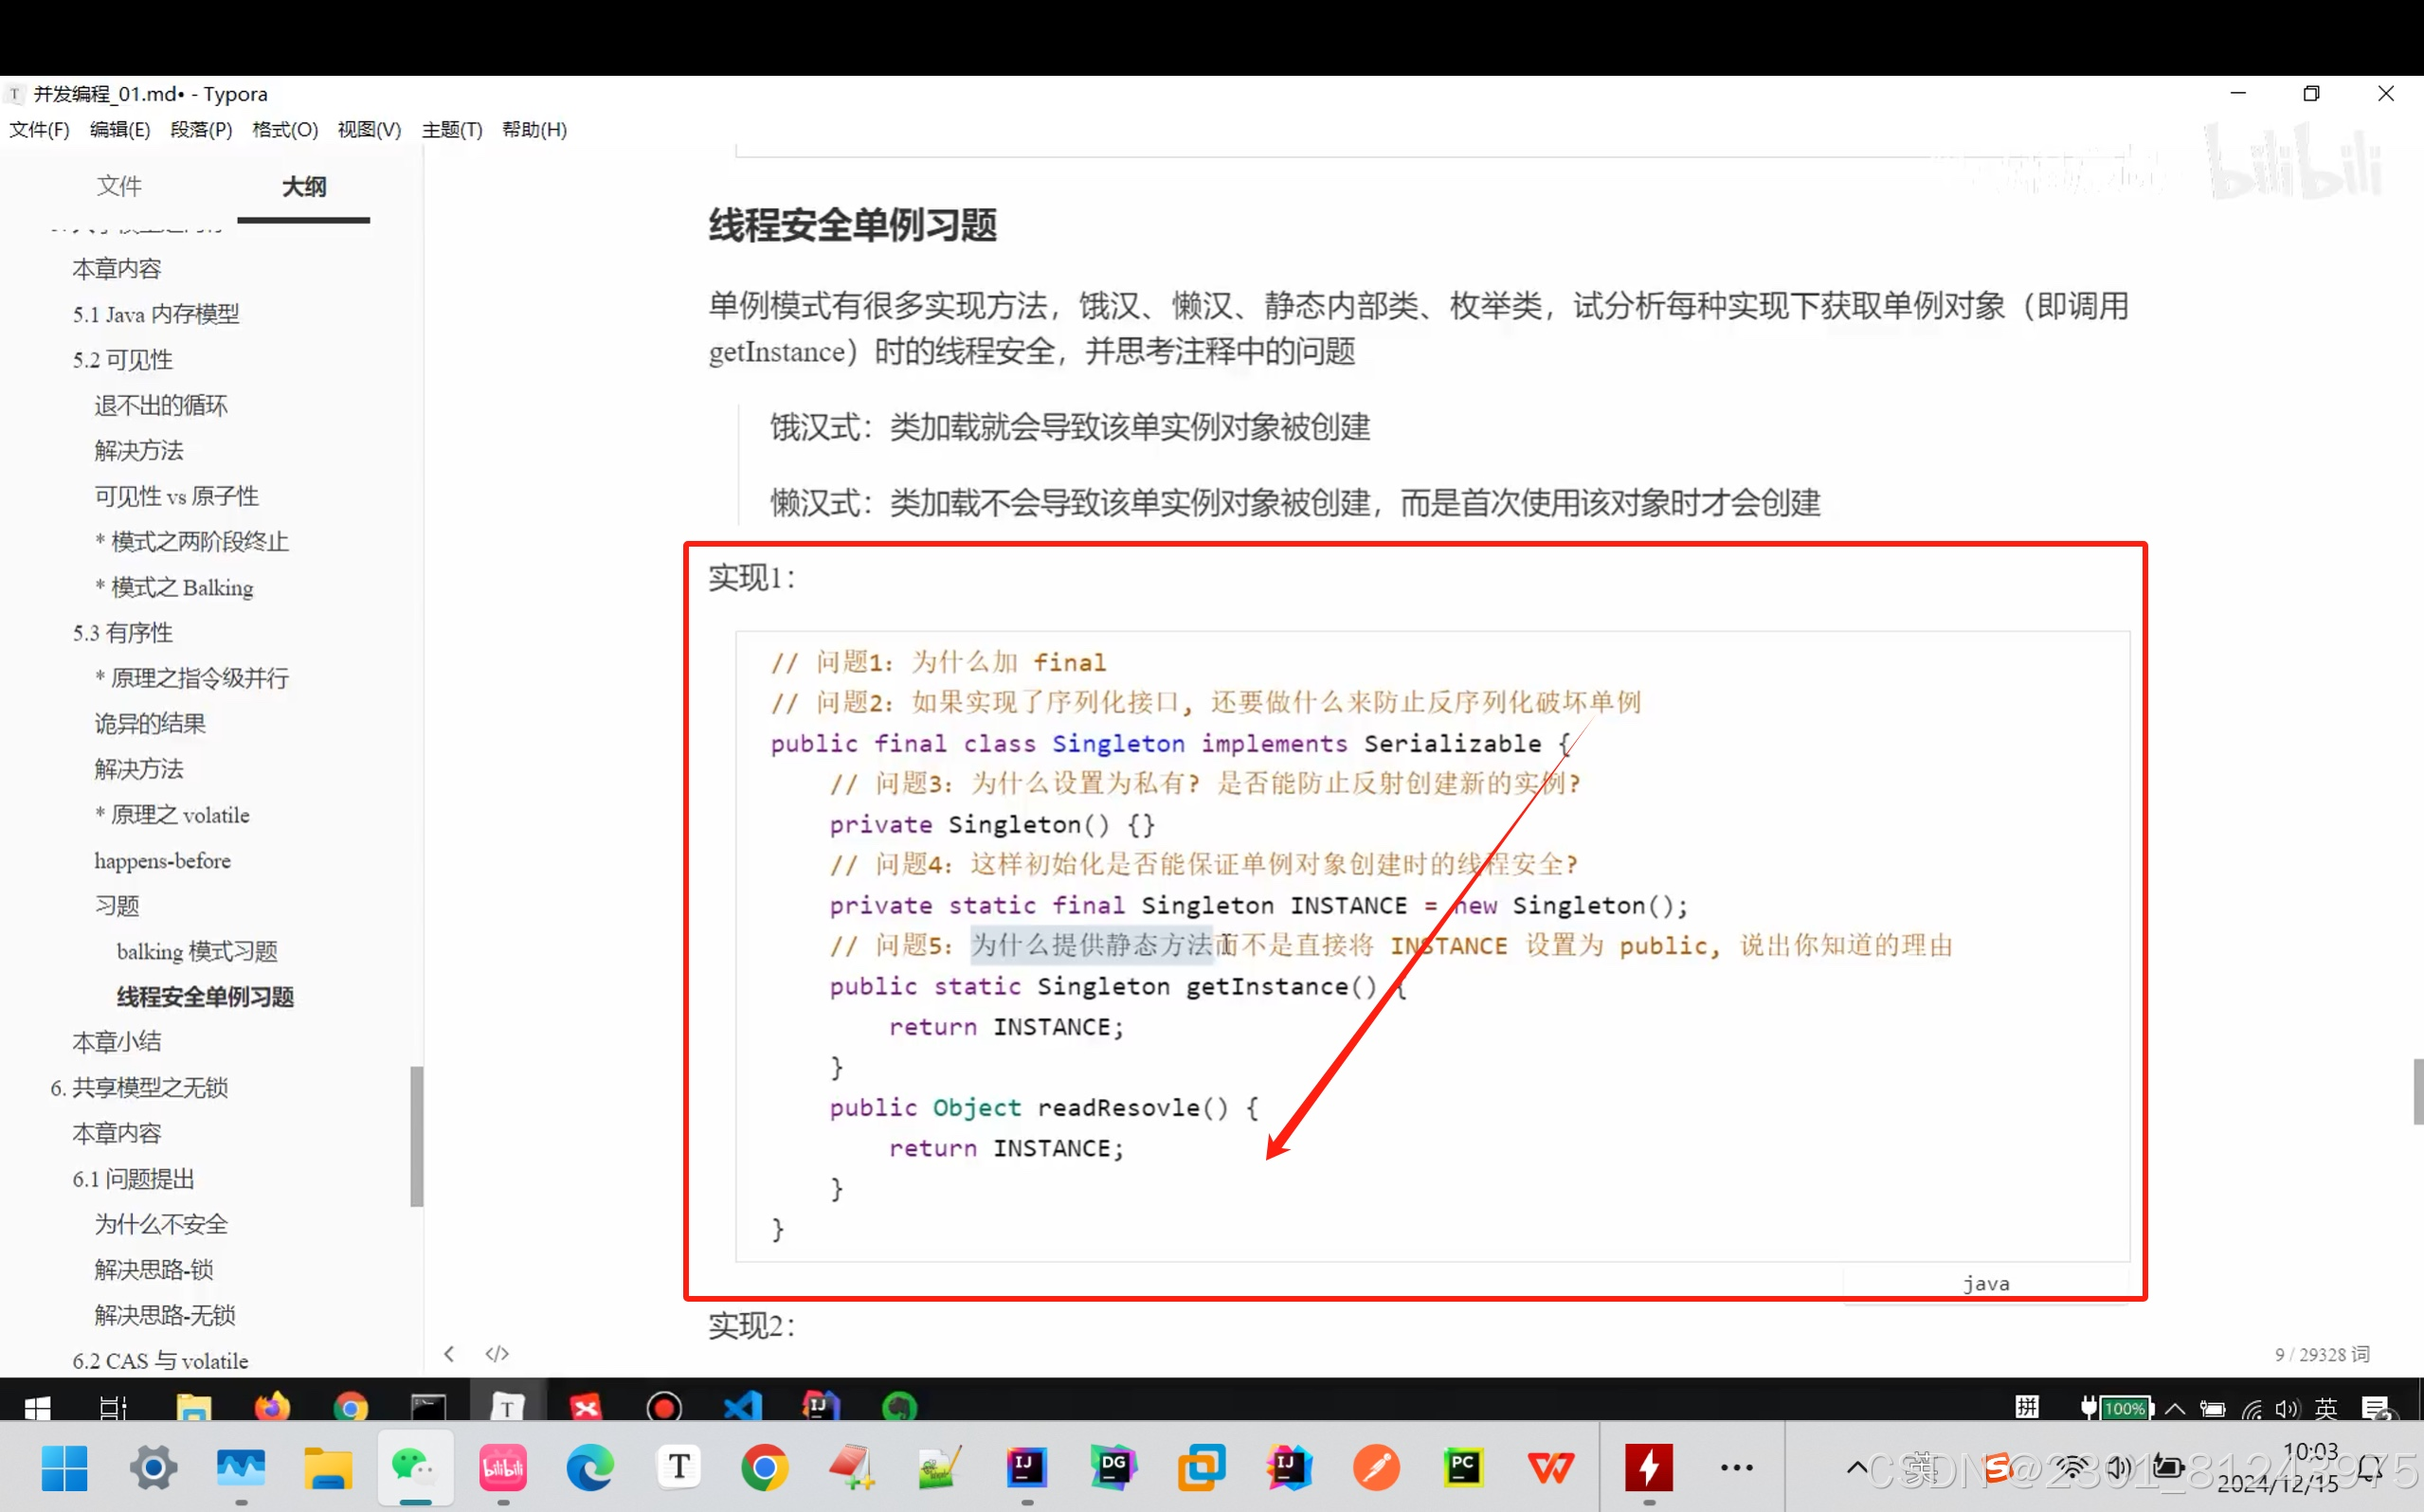Screen dimensions: 2424x1512
Task: Open the 编辑(E) menu
Action: click(x=120, y=129)
